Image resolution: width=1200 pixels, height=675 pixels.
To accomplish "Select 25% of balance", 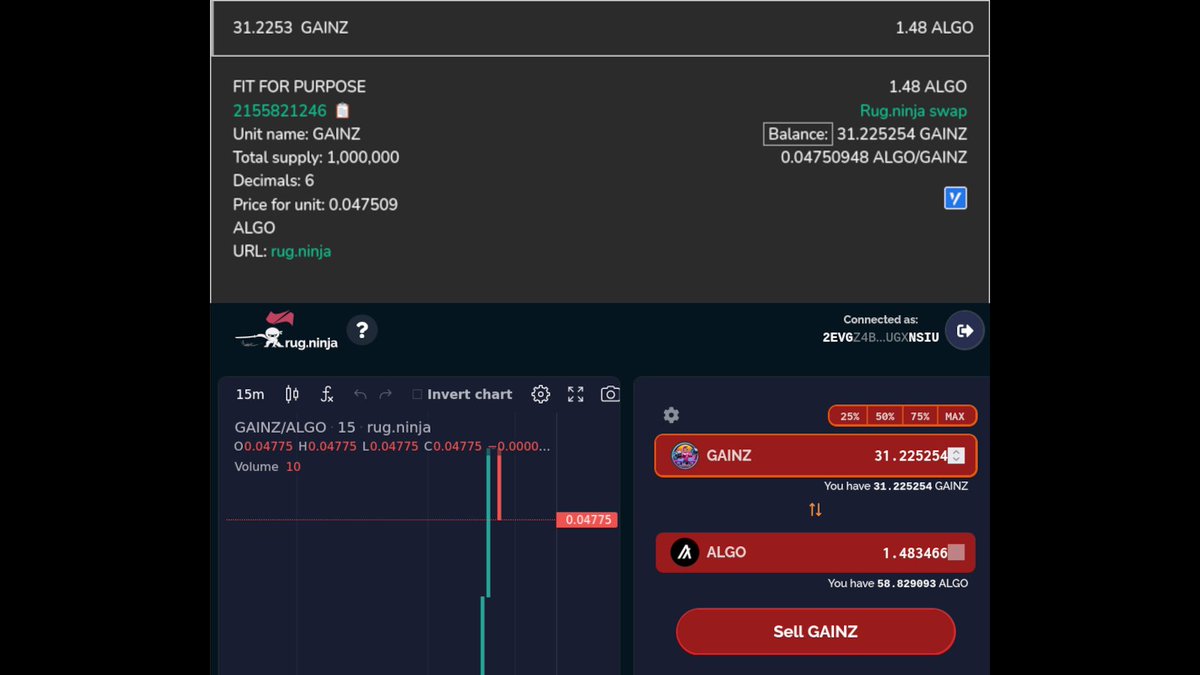I will coord(850,416).
